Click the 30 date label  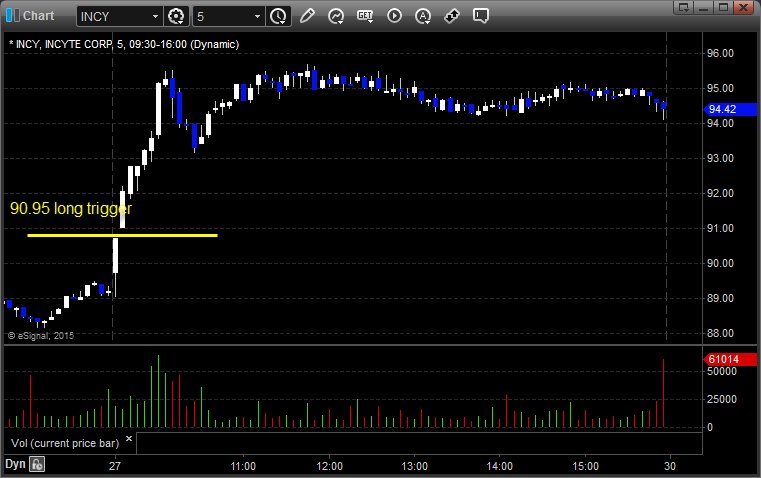coord(670,466)
